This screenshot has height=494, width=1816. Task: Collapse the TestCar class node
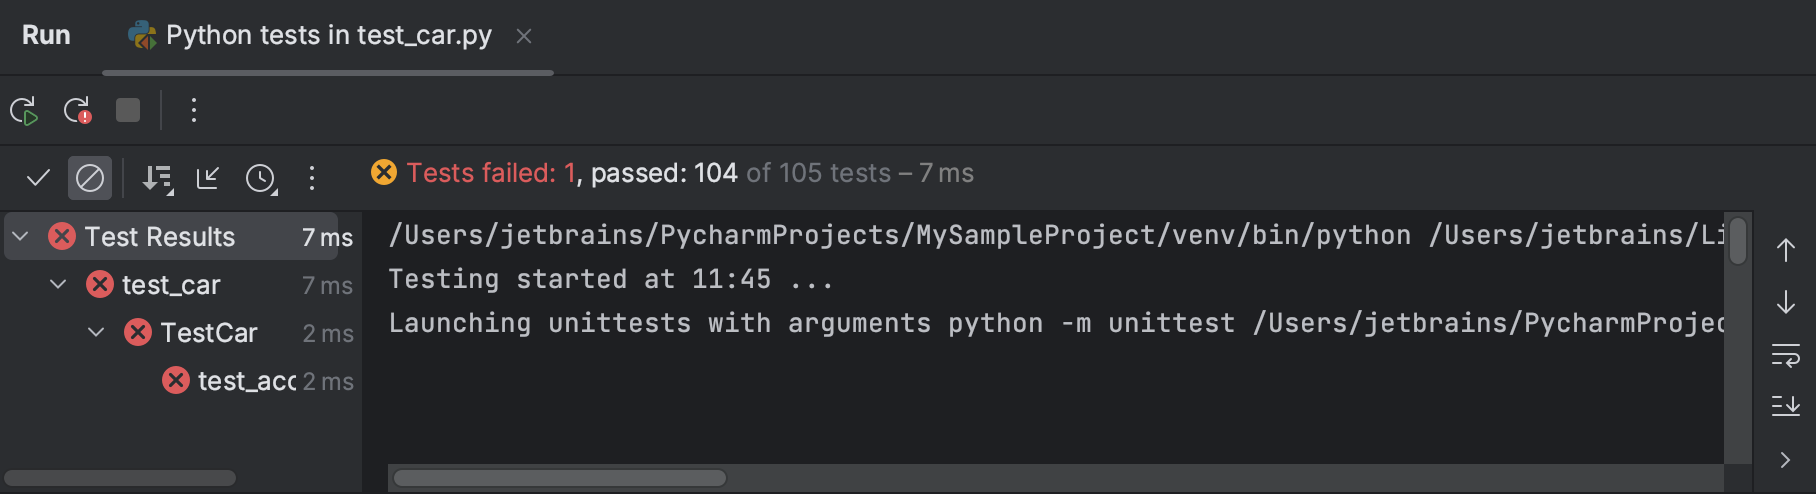pyautogui.click(x=96, y=333)
